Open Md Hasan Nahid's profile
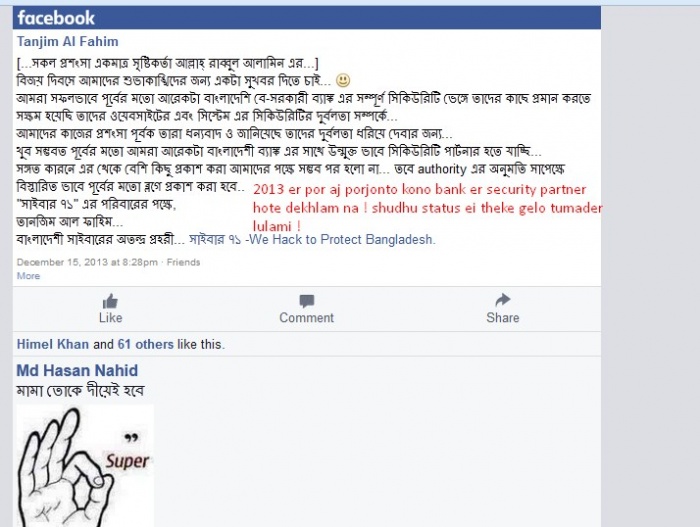Image resolution: width=700 pixels, height=527 pixels. tap(77, 370)
